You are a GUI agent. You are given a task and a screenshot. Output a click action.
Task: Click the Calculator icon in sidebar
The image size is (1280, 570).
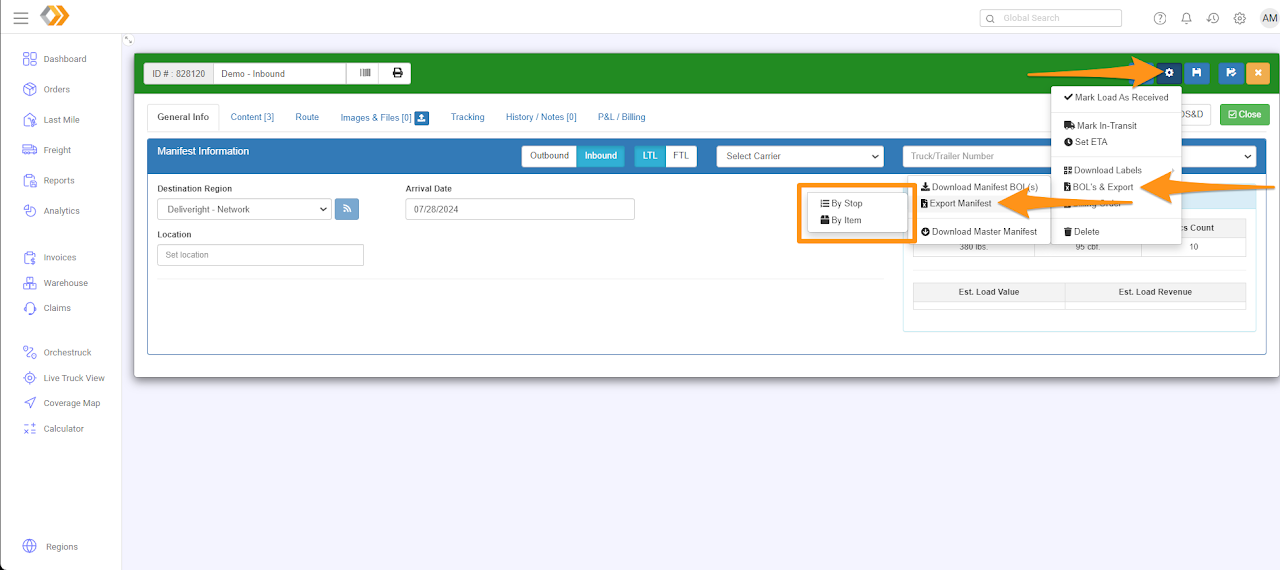[30, 428]
